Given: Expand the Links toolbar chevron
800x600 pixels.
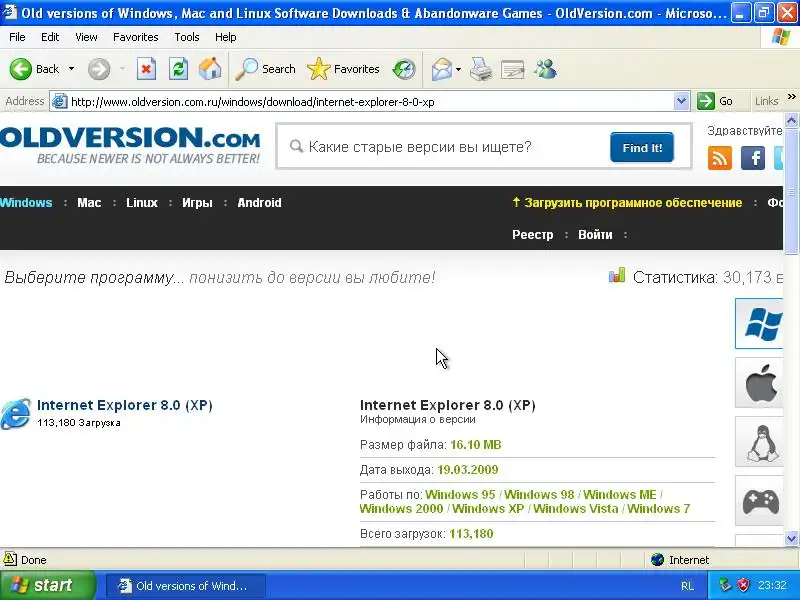Looking at the screenshot, I should point(792,96).
